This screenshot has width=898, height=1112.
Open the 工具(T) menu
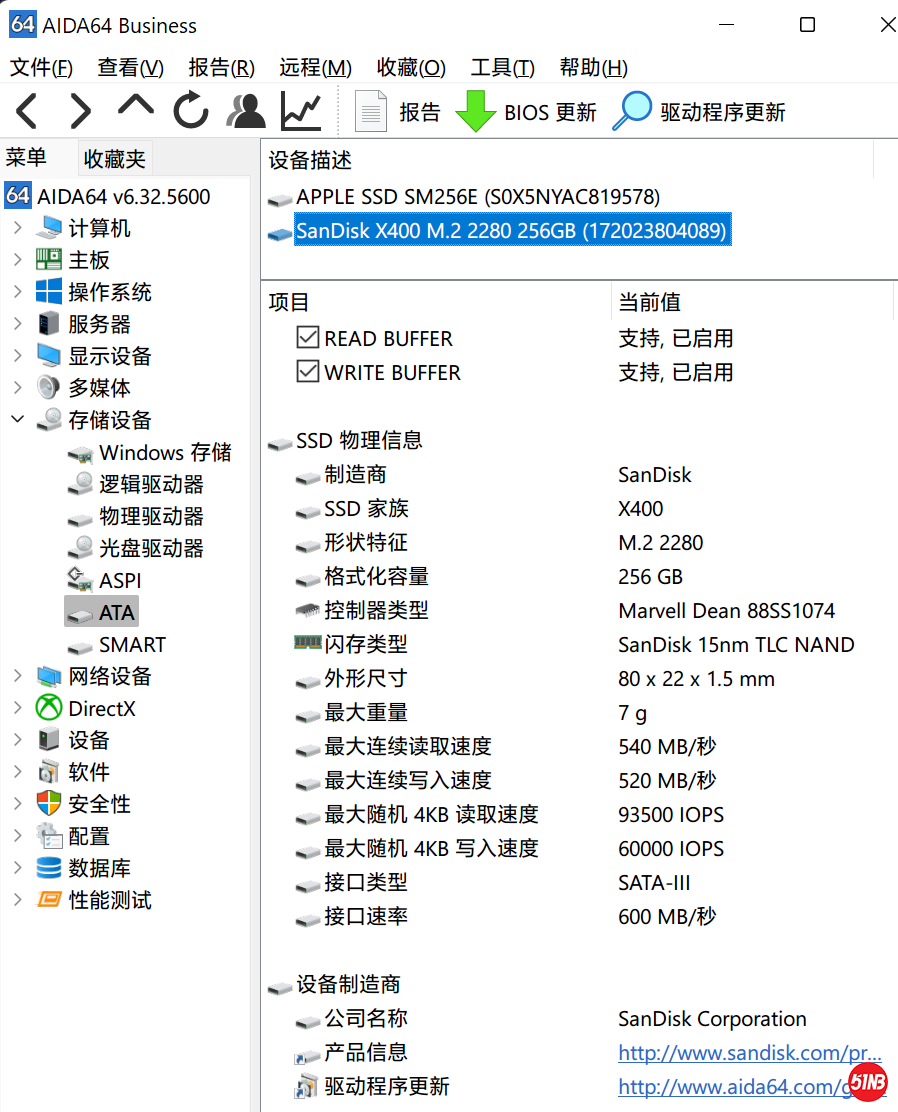click(x=502, y=68)
